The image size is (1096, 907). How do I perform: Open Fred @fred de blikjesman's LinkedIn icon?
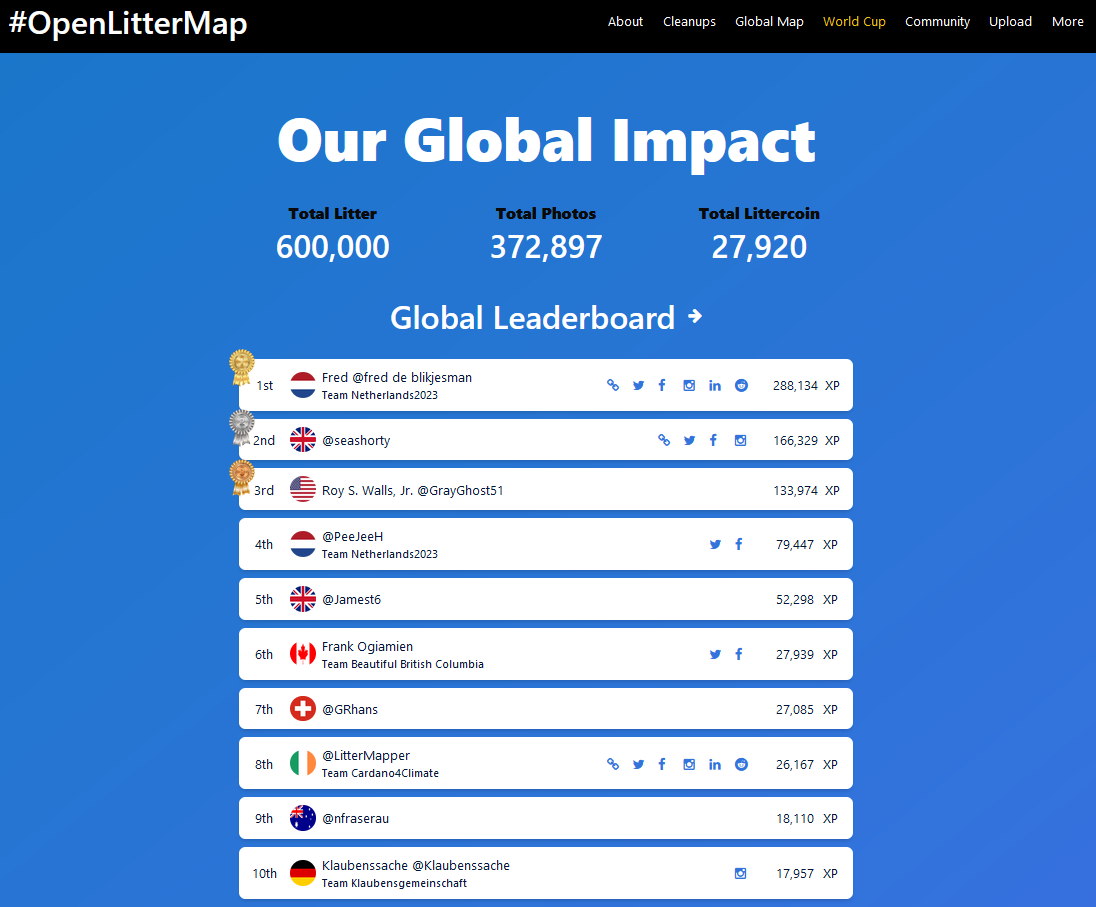pyautogui.click(x=715, y=385)
